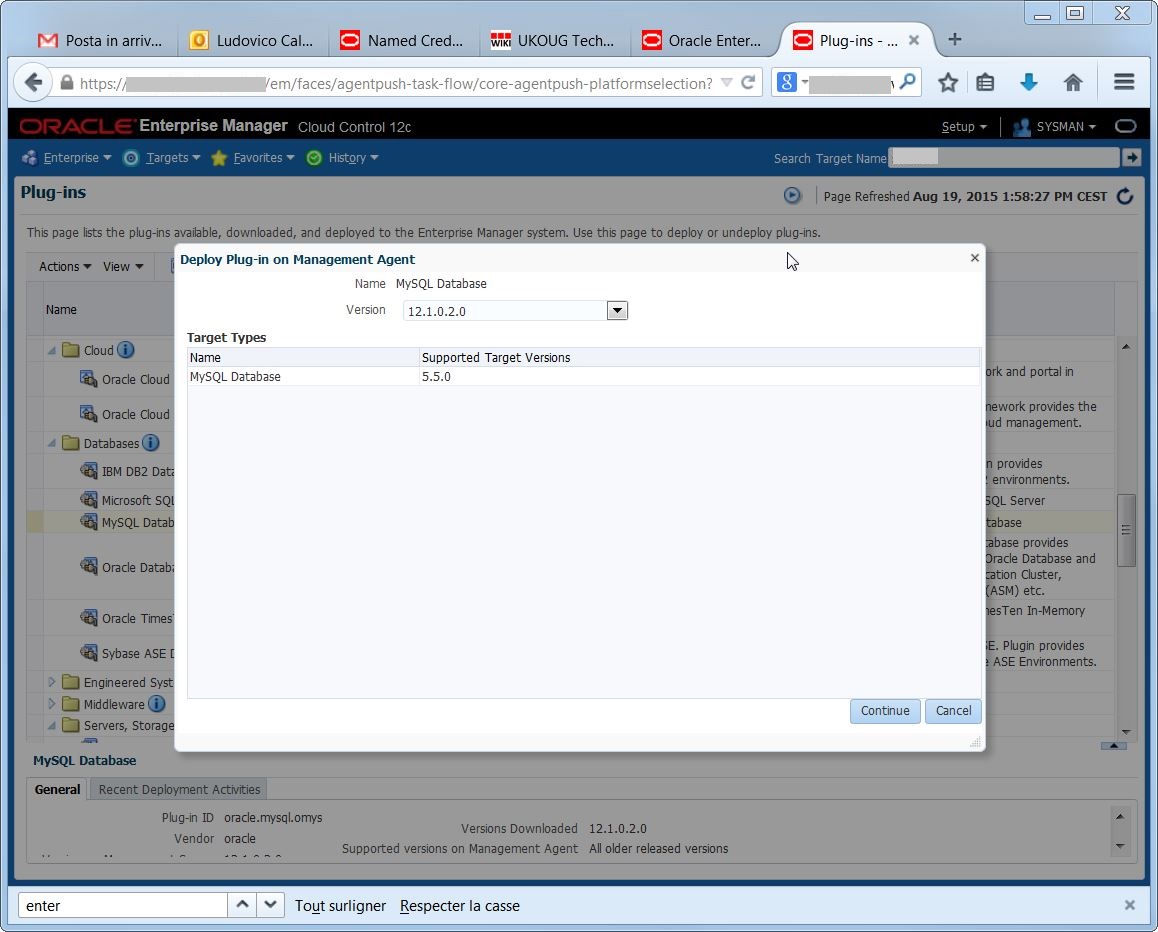Find previous match with up arrow
The width and height of the screenshot is (1158, 932).
coord(241,905)
